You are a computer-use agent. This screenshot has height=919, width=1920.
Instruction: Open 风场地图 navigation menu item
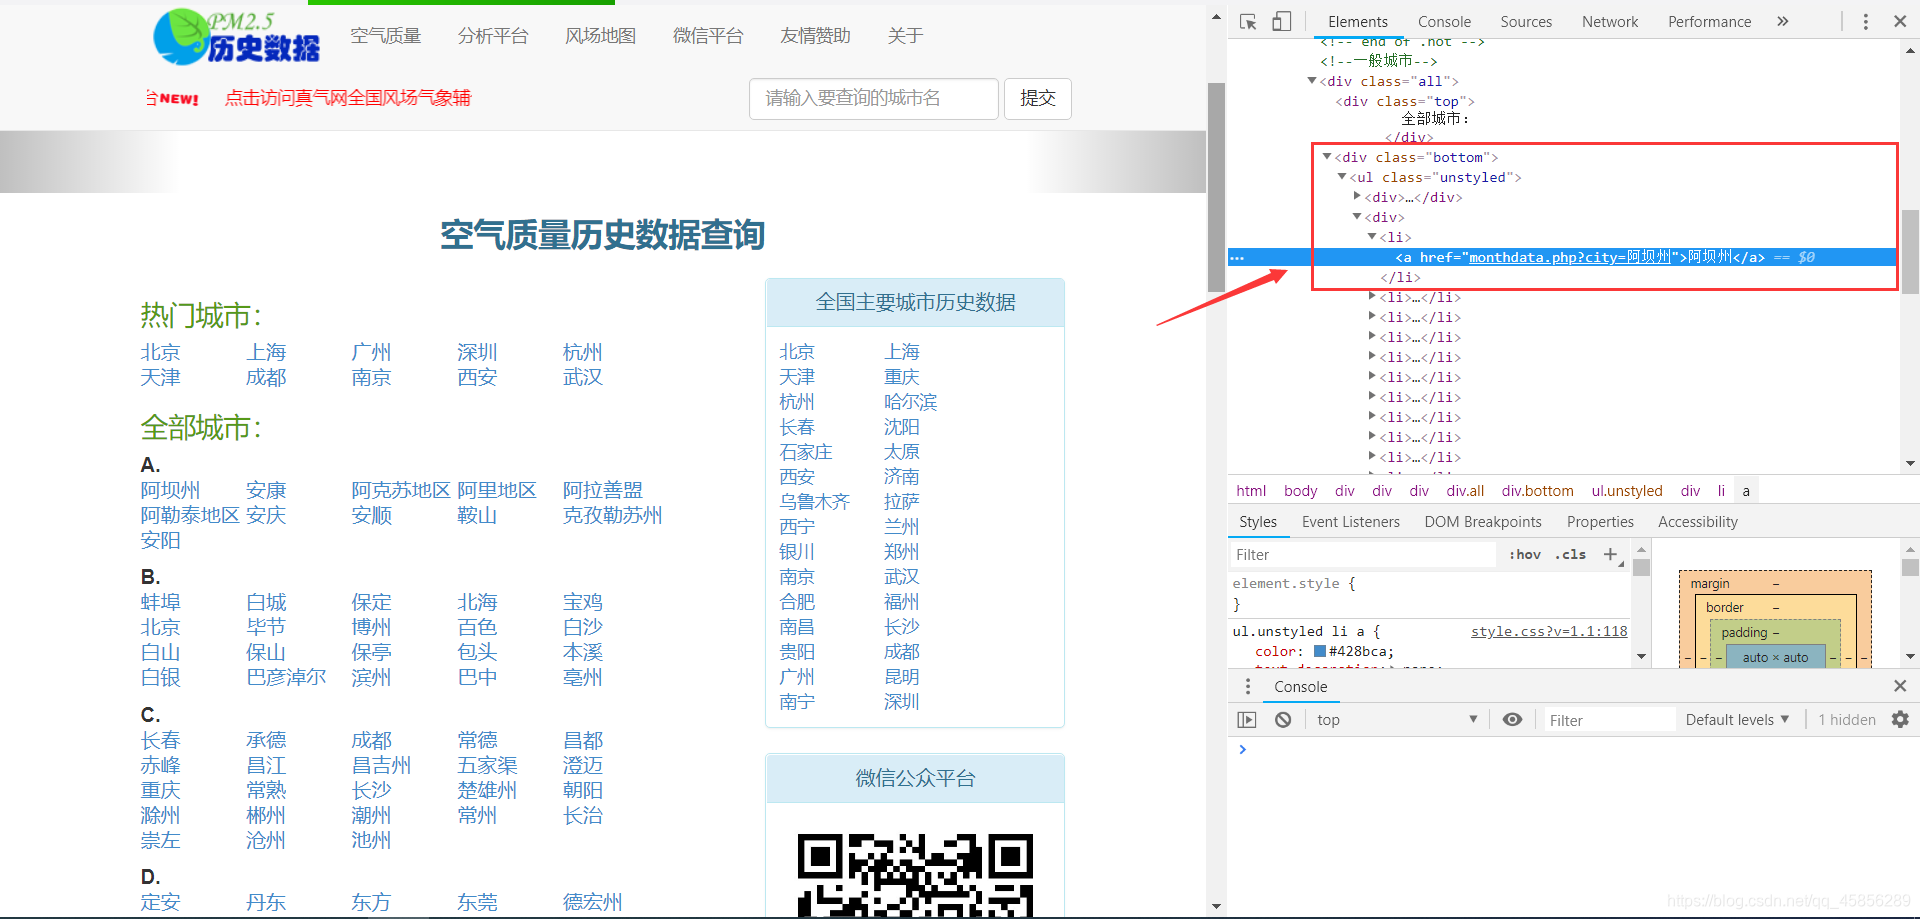601,36
